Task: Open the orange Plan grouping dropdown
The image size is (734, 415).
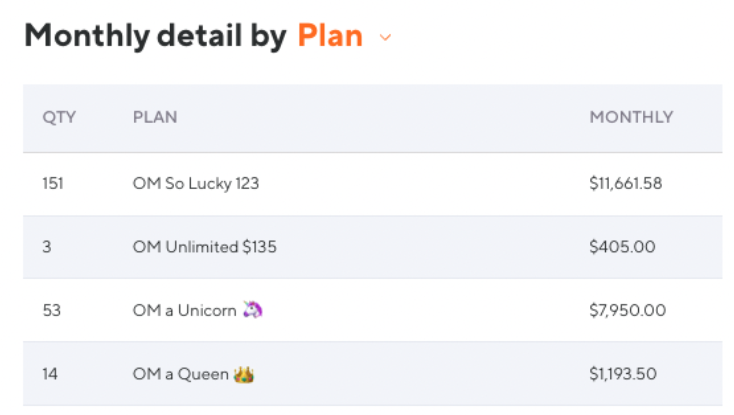Action: [x=330, y=36]
